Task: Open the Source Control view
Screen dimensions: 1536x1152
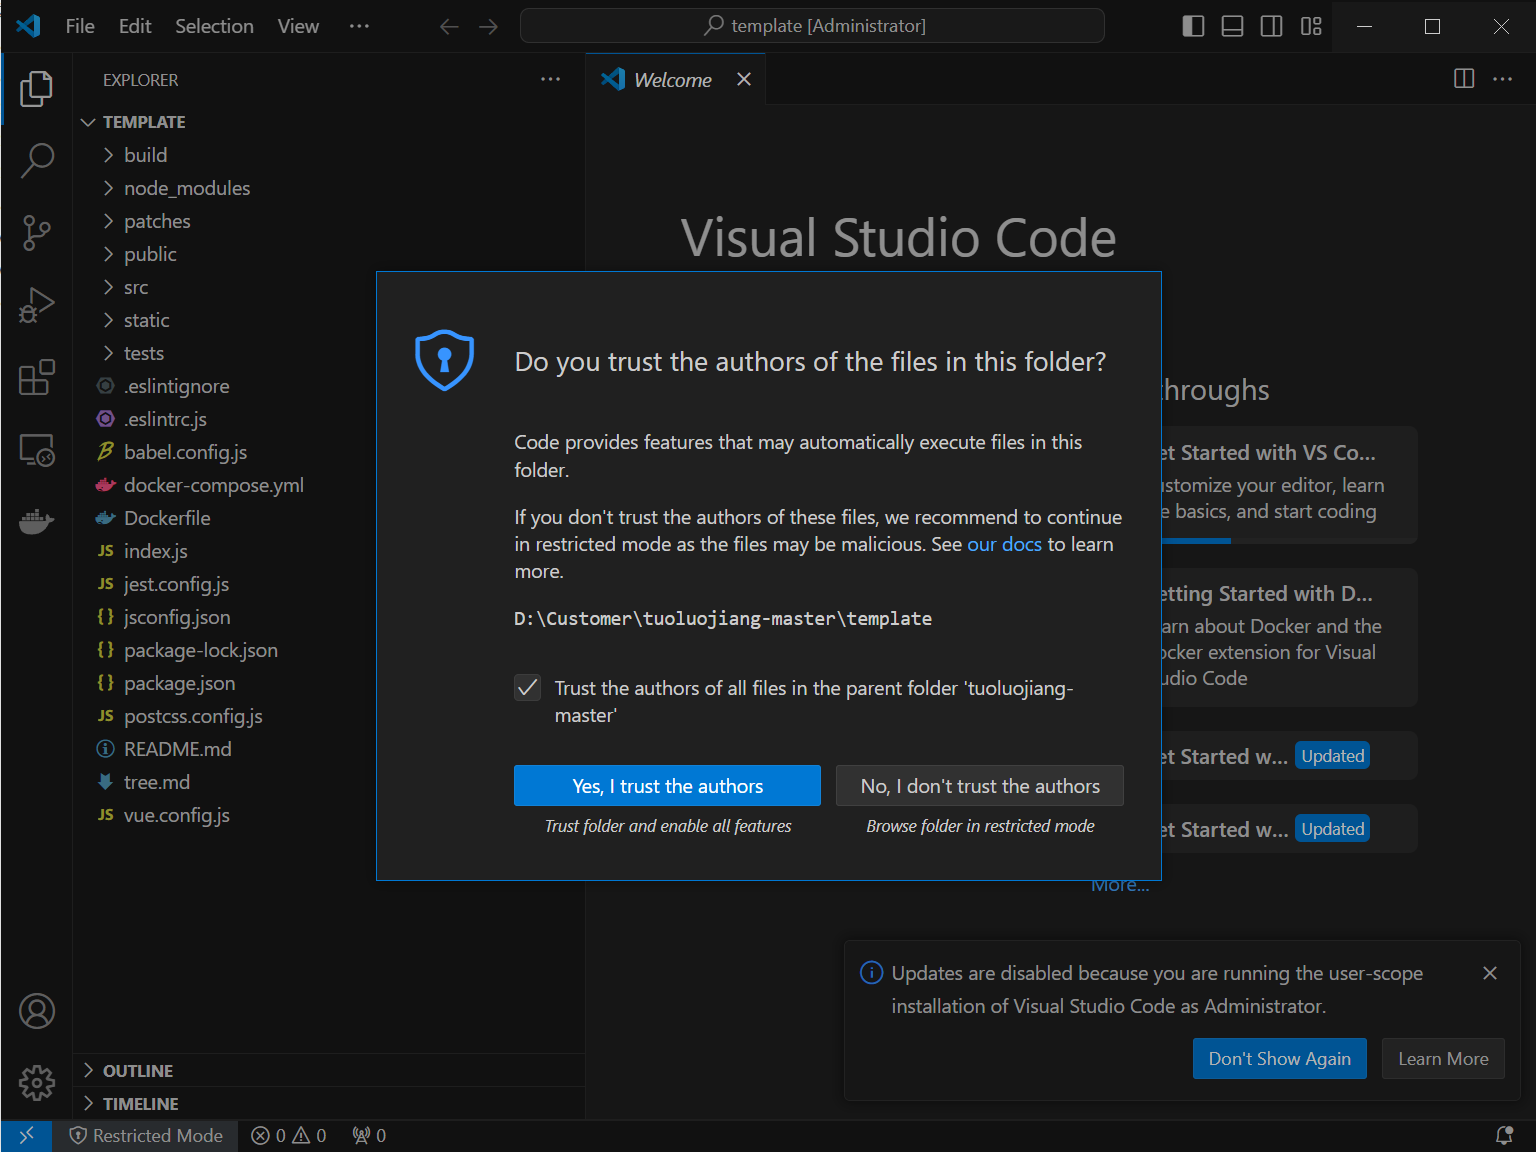Action: point(37,232)
